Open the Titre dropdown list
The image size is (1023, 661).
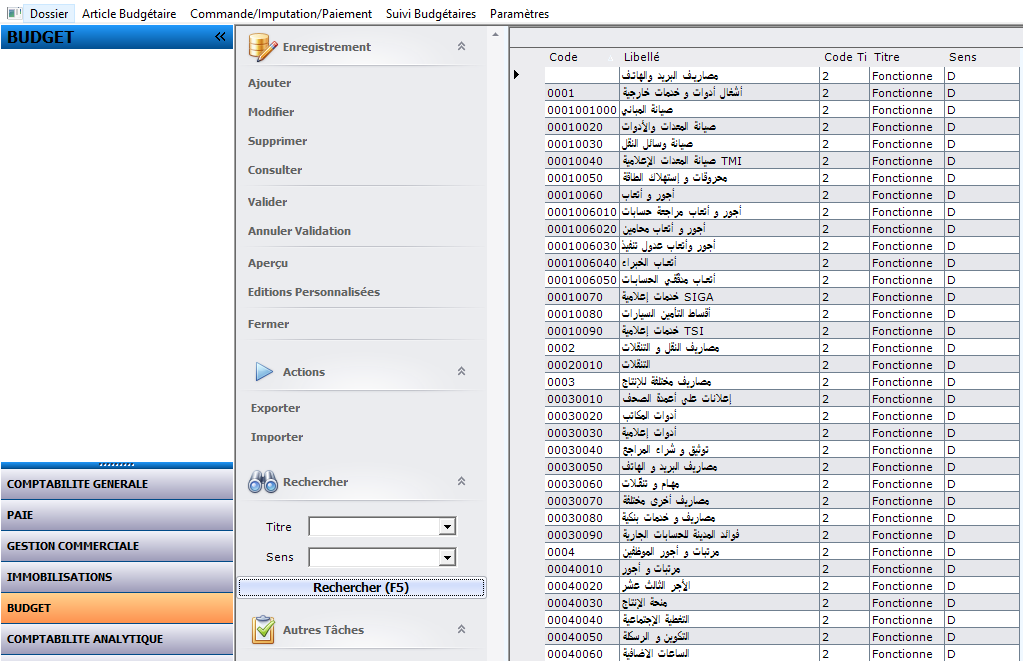point(447,527)
